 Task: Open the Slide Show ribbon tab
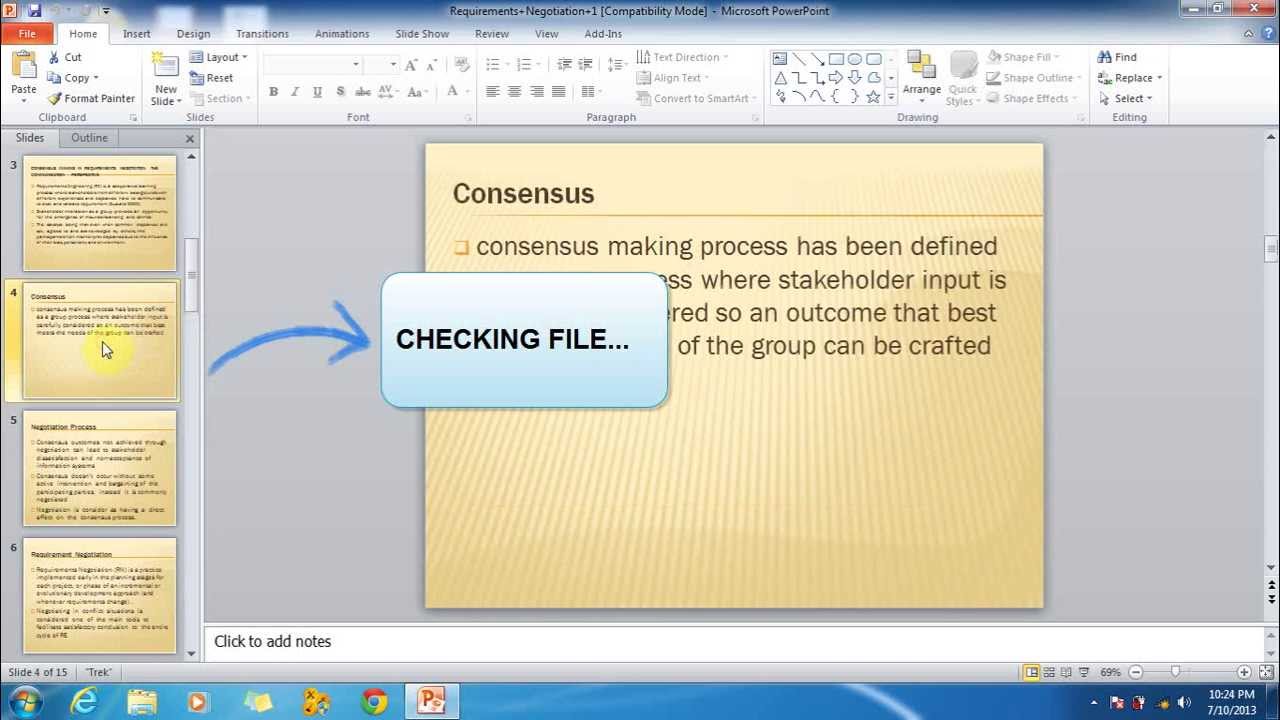(x=422, y=34)
